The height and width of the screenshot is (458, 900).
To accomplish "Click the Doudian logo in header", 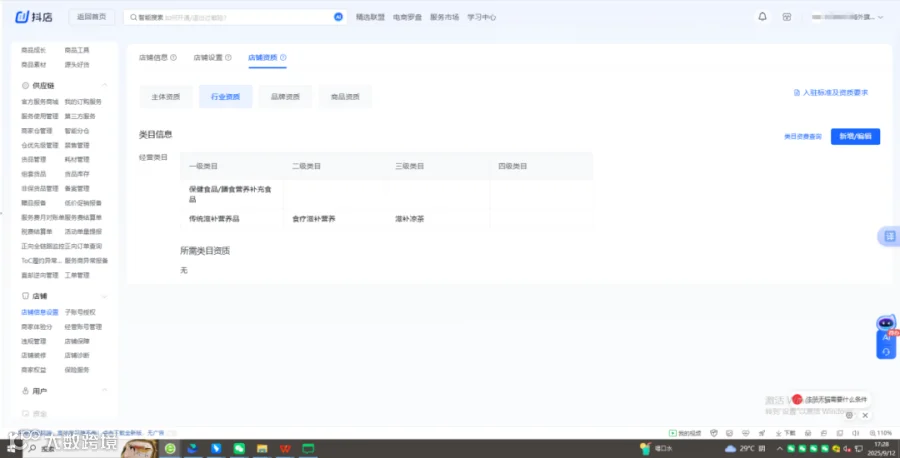I will click(33, 17).
